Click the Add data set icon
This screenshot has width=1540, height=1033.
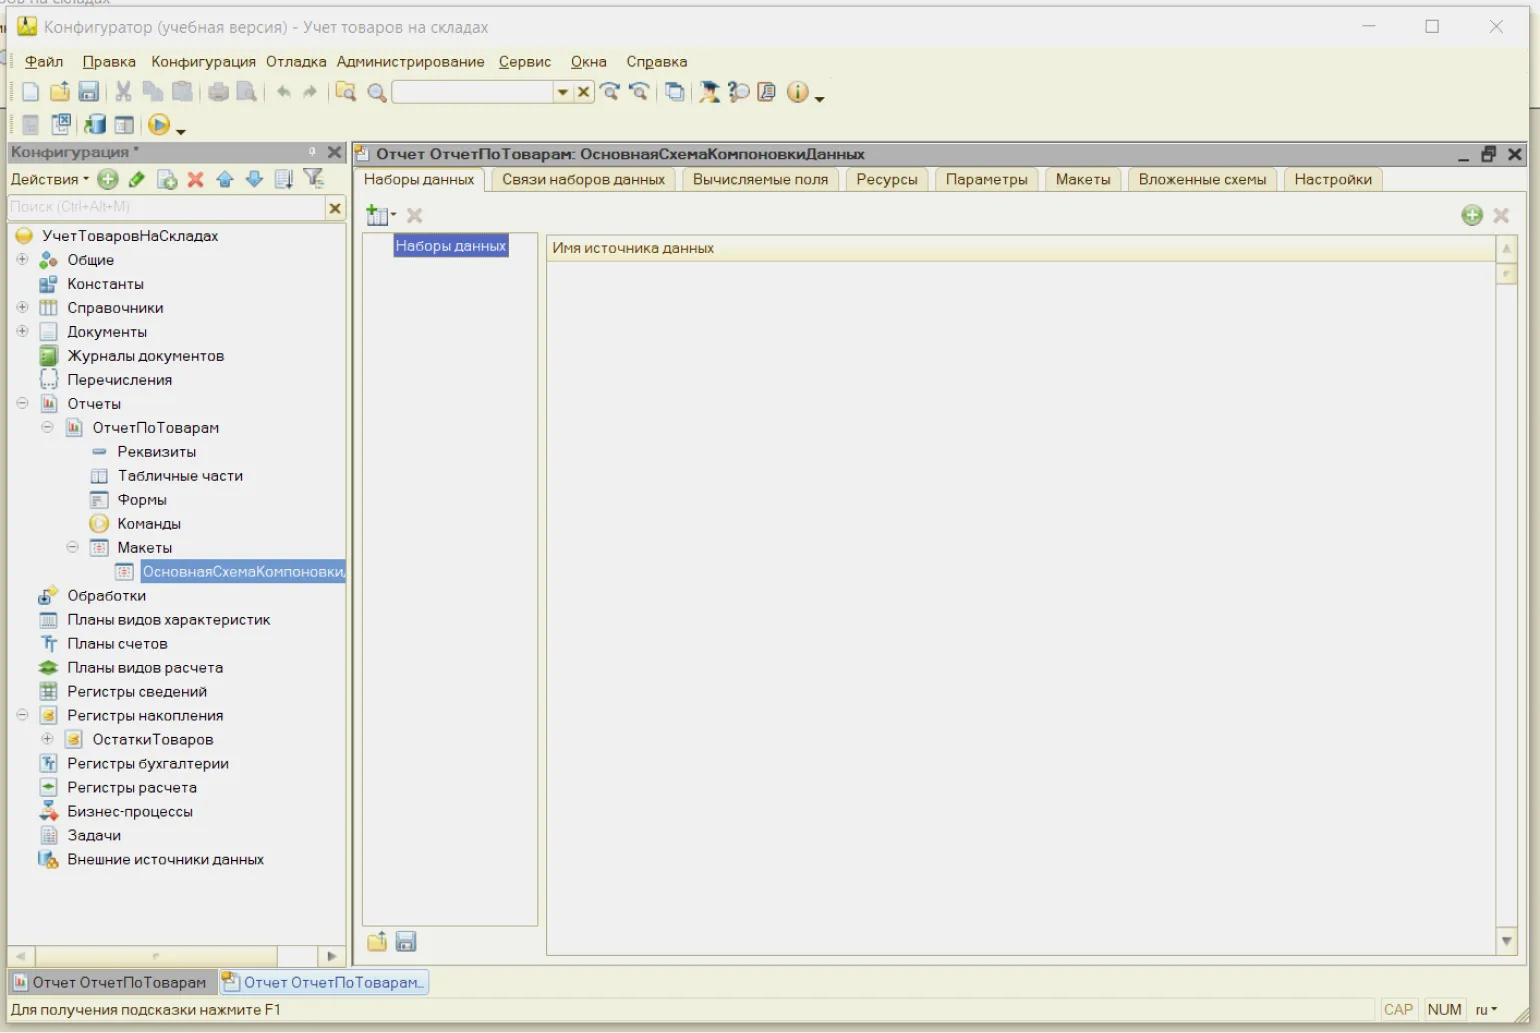378,215
